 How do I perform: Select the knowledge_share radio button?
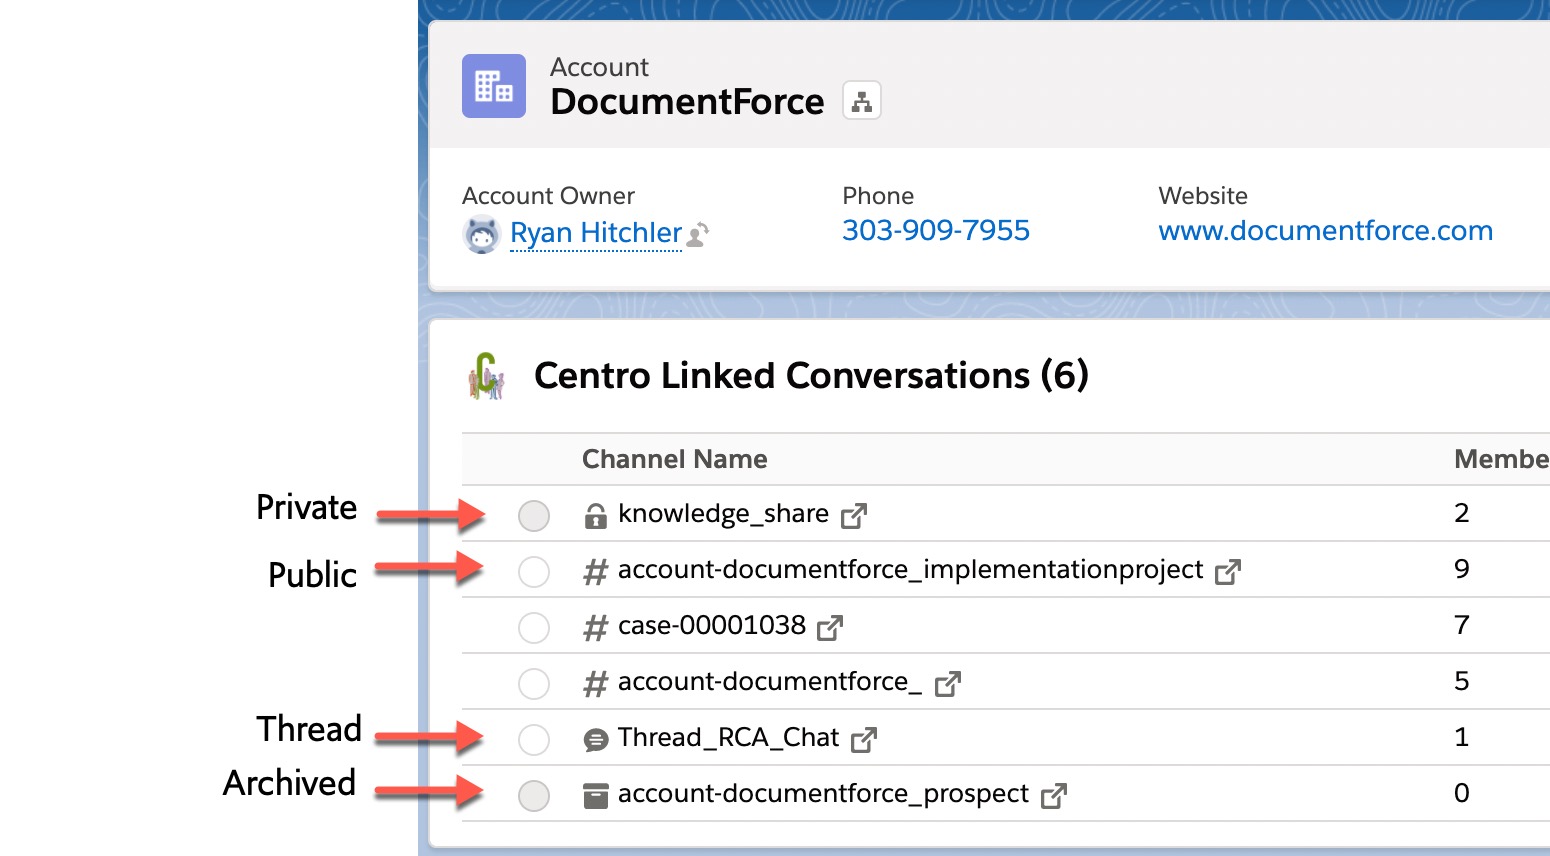click(534, 516)
